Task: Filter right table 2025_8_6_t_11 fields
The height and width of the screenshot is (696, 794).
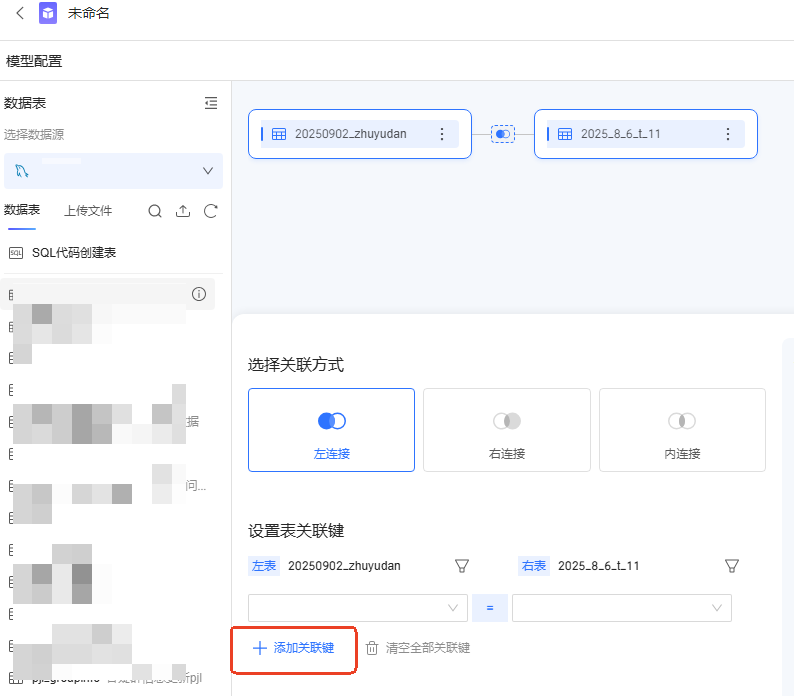Action: [x=732, y=566]
